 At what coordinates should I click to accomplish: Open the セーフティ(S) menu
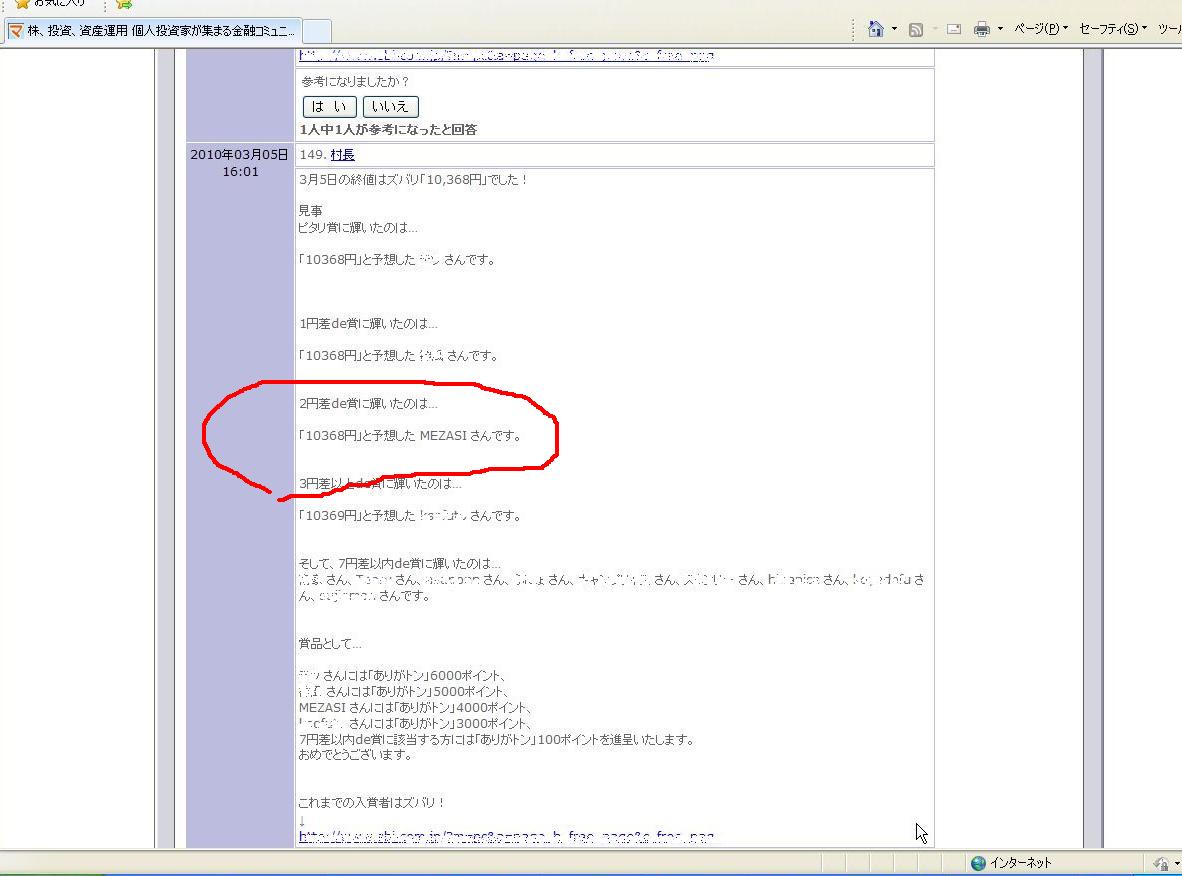(x=1112, y=29)
